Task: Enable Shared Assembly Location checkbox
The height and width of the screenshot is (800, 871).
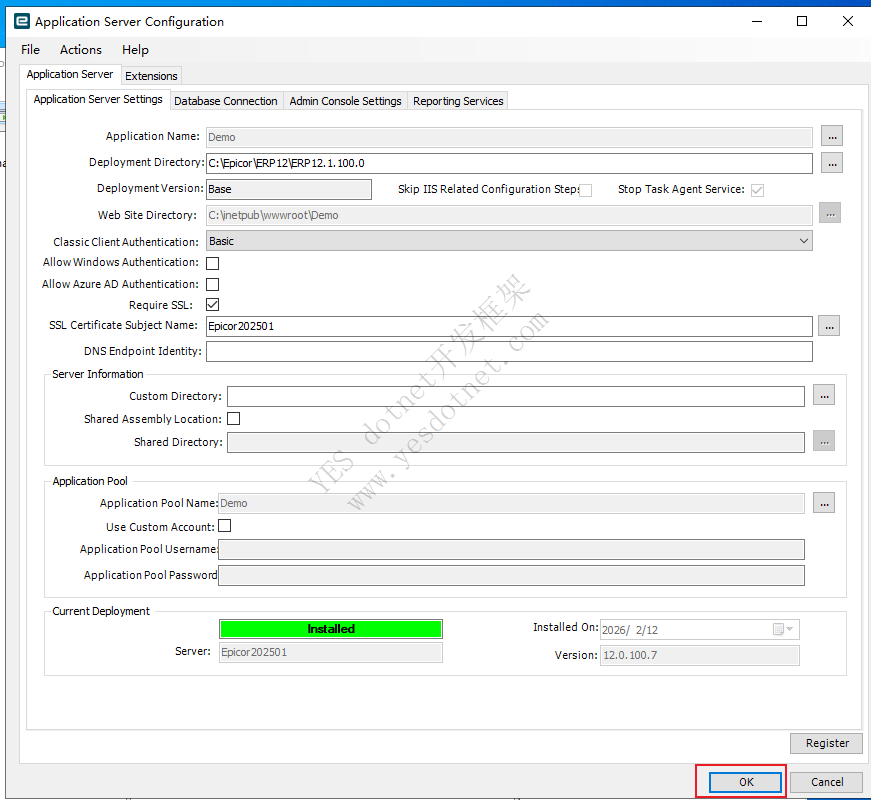Action: 233,419
